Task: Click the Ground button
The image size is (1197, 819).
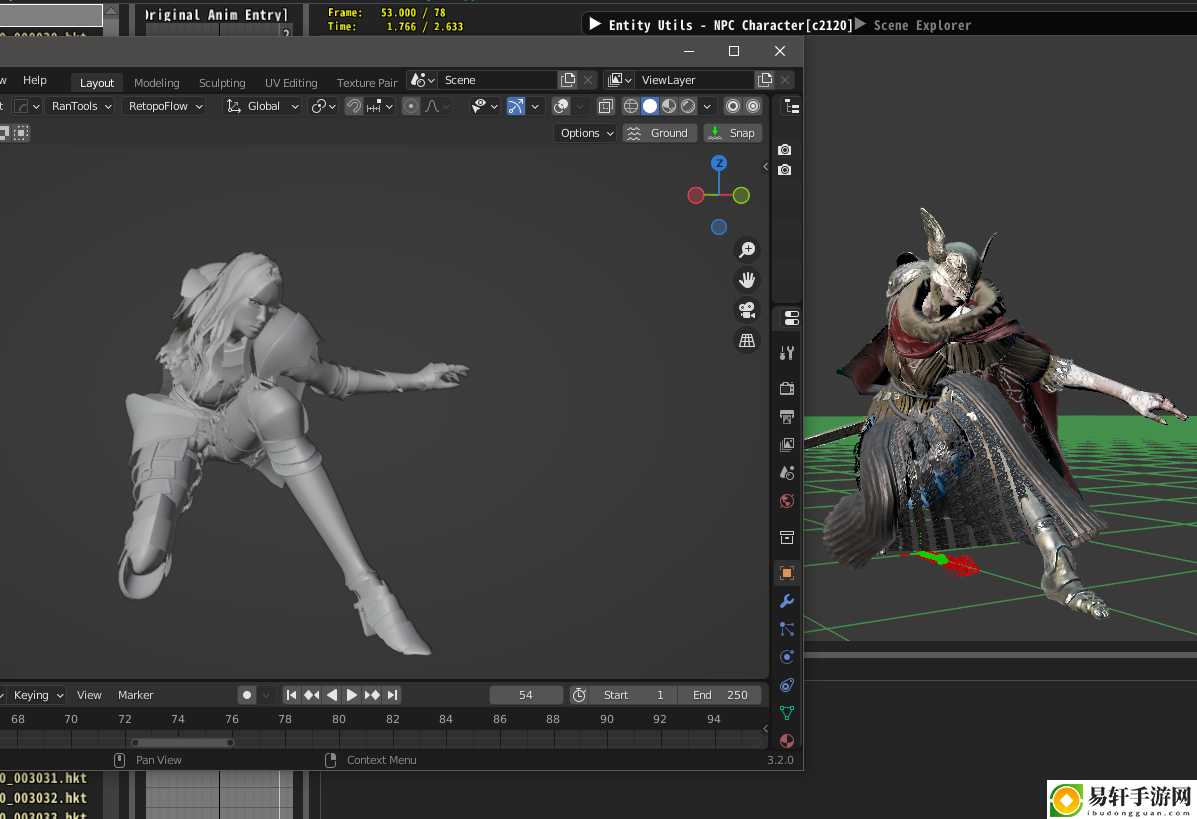Action: click(660, 133)
